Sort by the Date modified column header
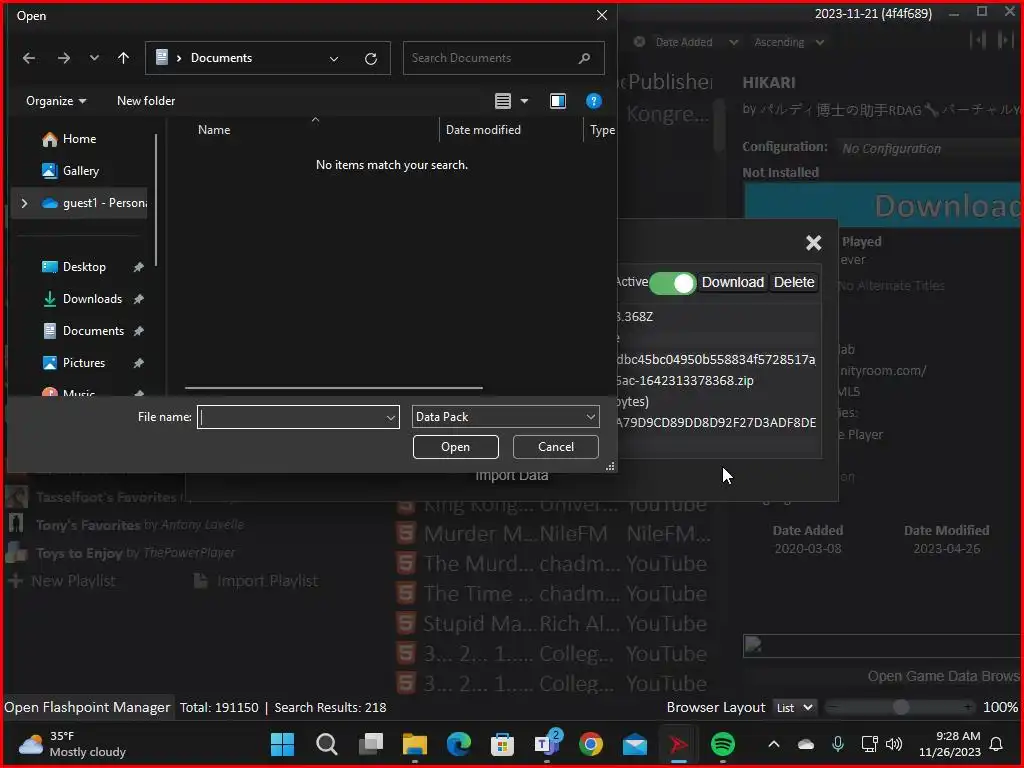 tap(483, 130)
